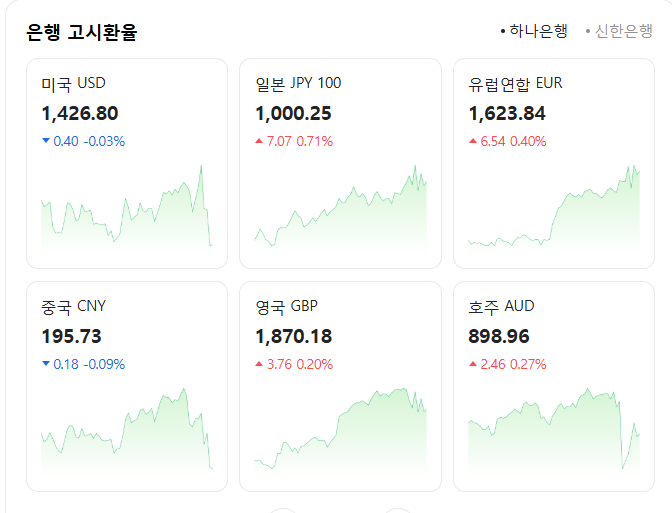Screen dimensions: 672x513
Task: Click the 195.73 CNY rate value
Action: click(x=72, y=336)
